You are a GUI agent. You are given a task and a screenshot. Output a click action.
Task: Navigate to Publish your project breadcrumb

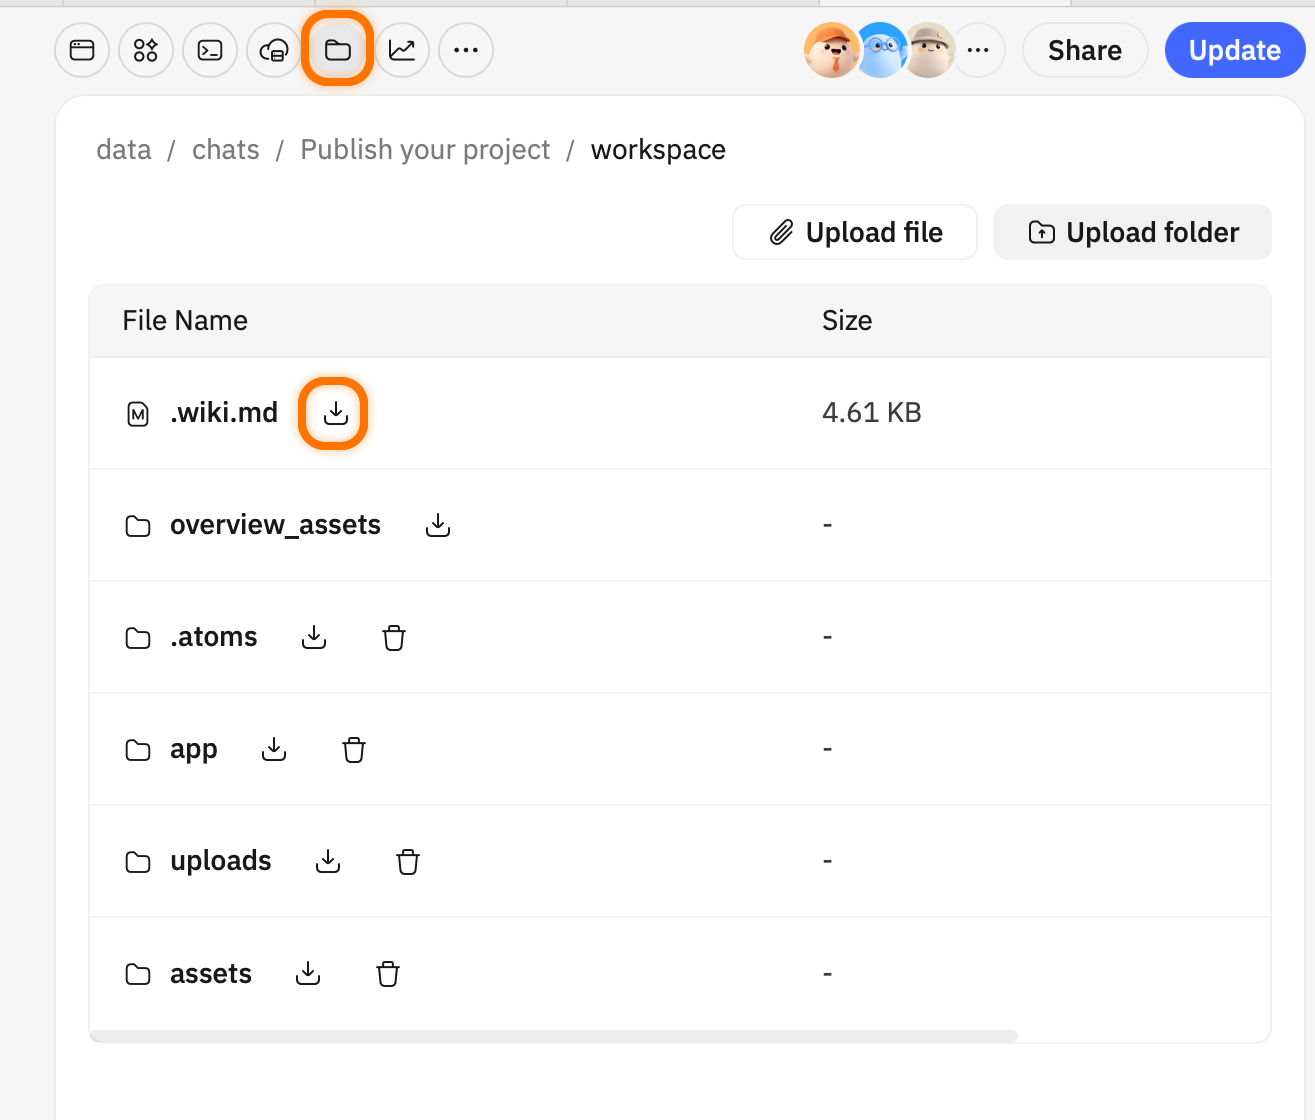click(x=425, y=150)
